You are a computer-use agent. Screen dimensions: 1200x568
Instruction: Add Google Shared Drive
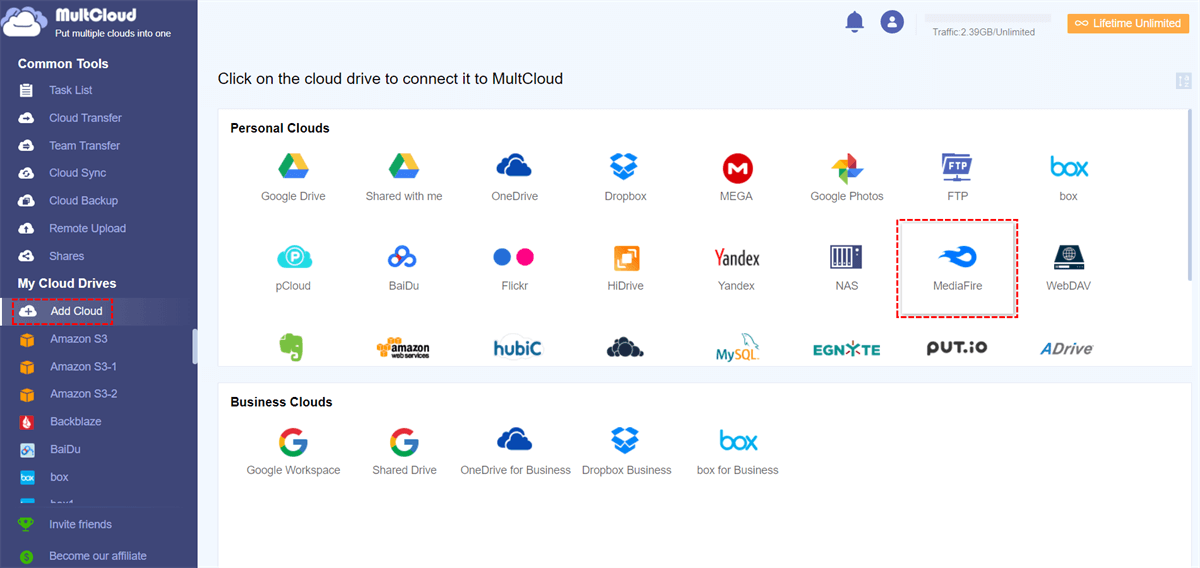404,451
